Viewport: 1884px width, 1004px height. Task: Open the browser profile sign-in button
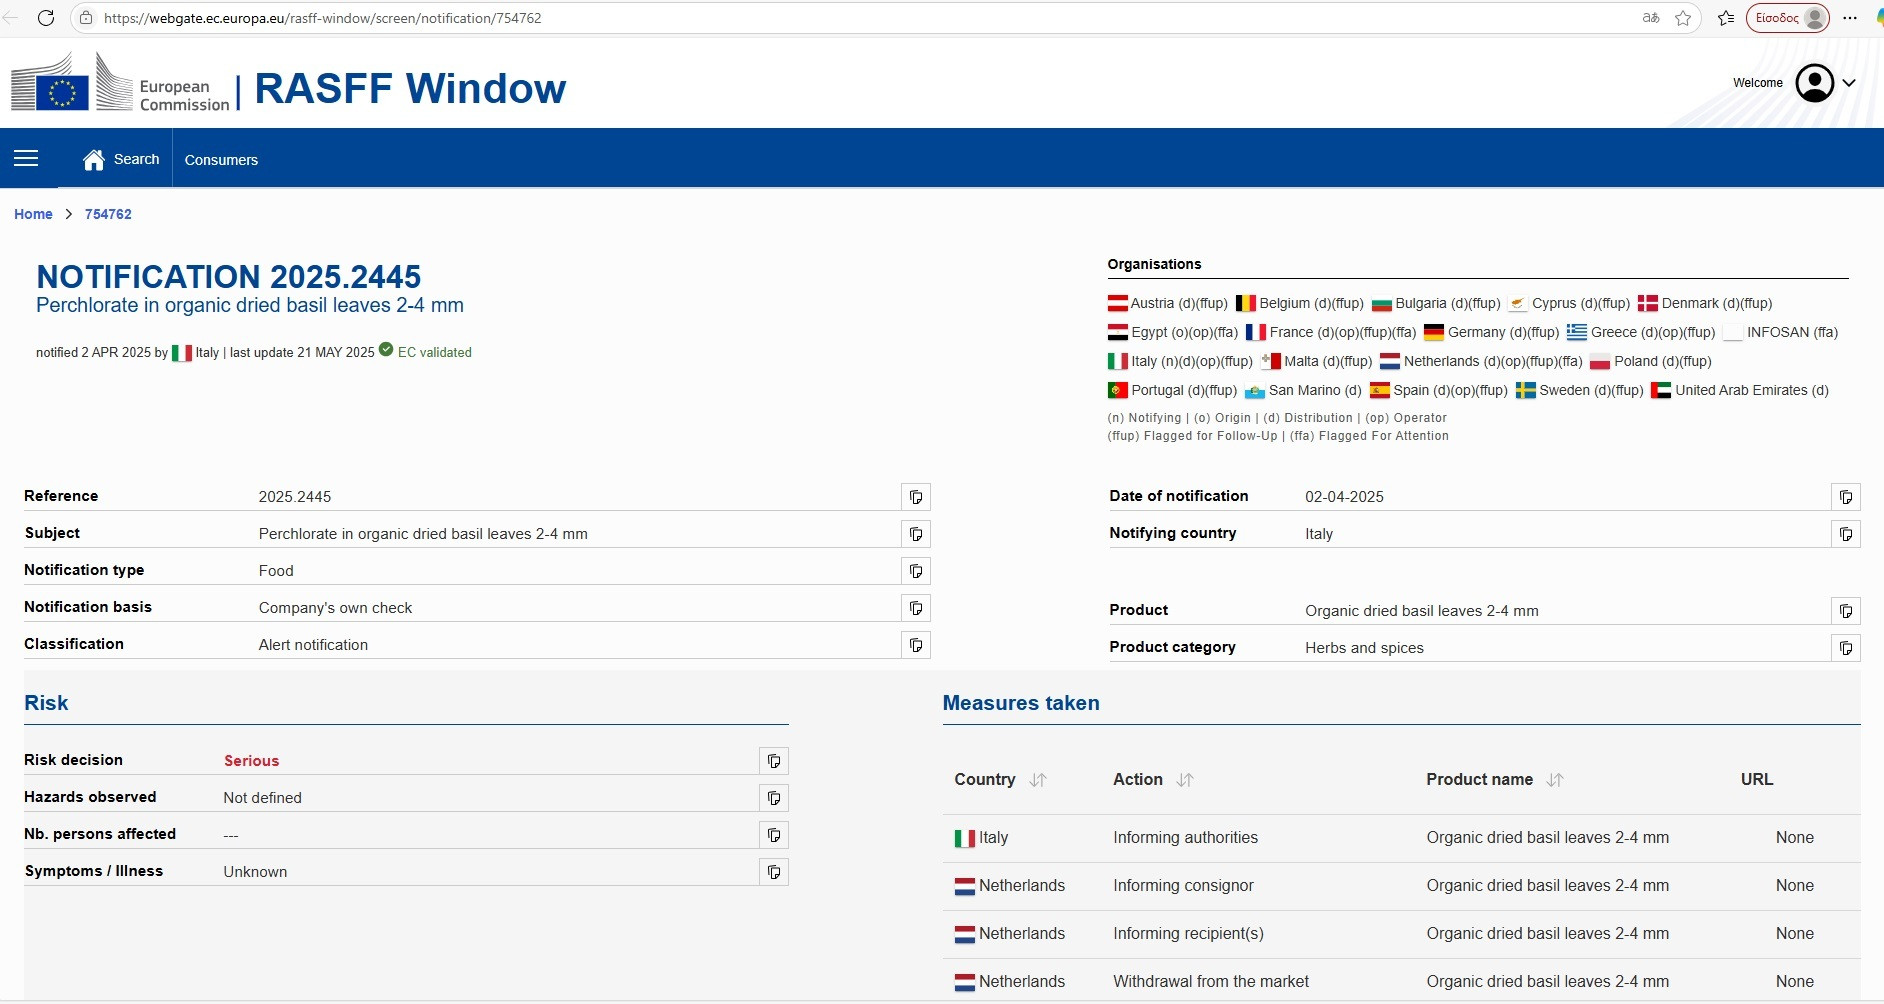click(x=1787, y=18)
